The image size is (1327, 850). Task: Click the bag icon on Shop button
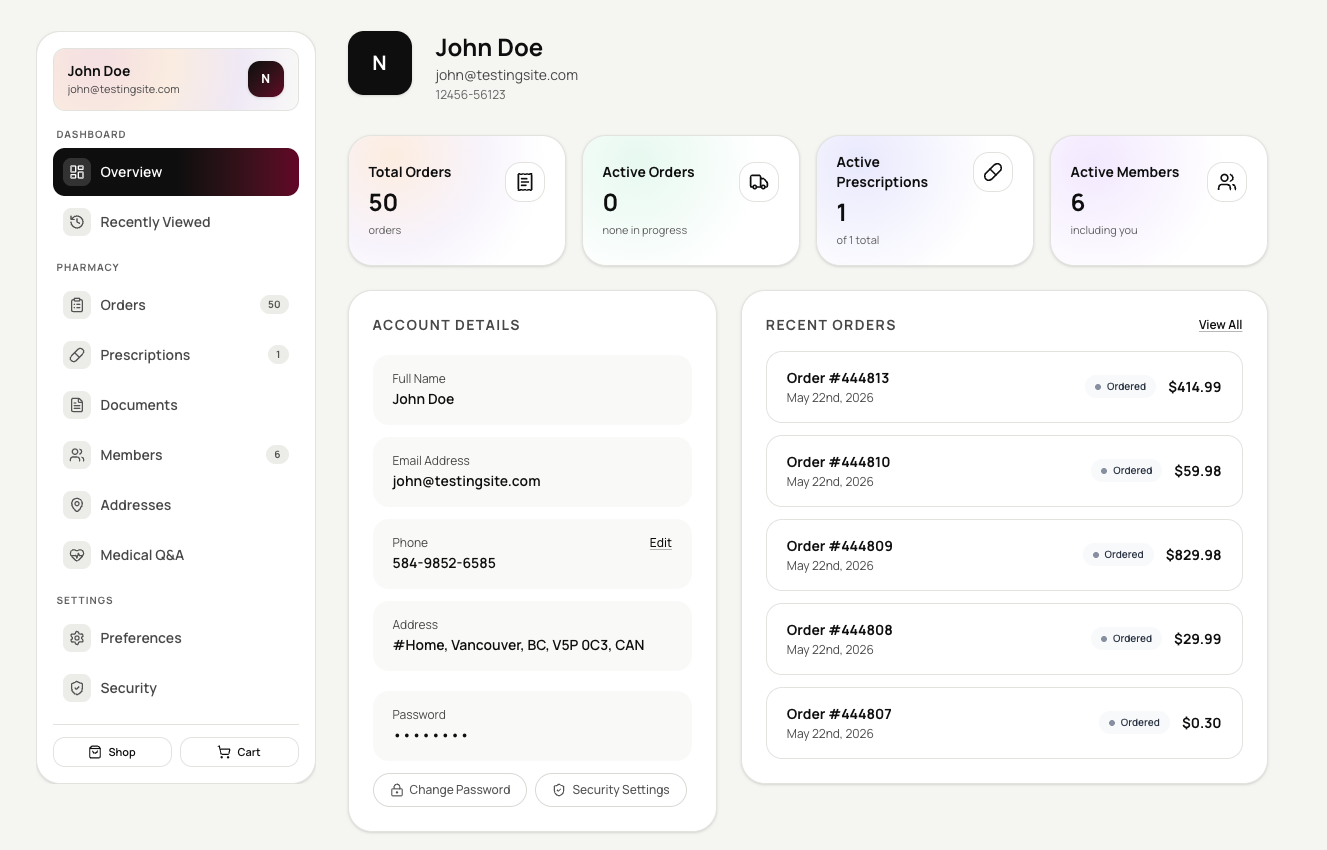(95, 752)
